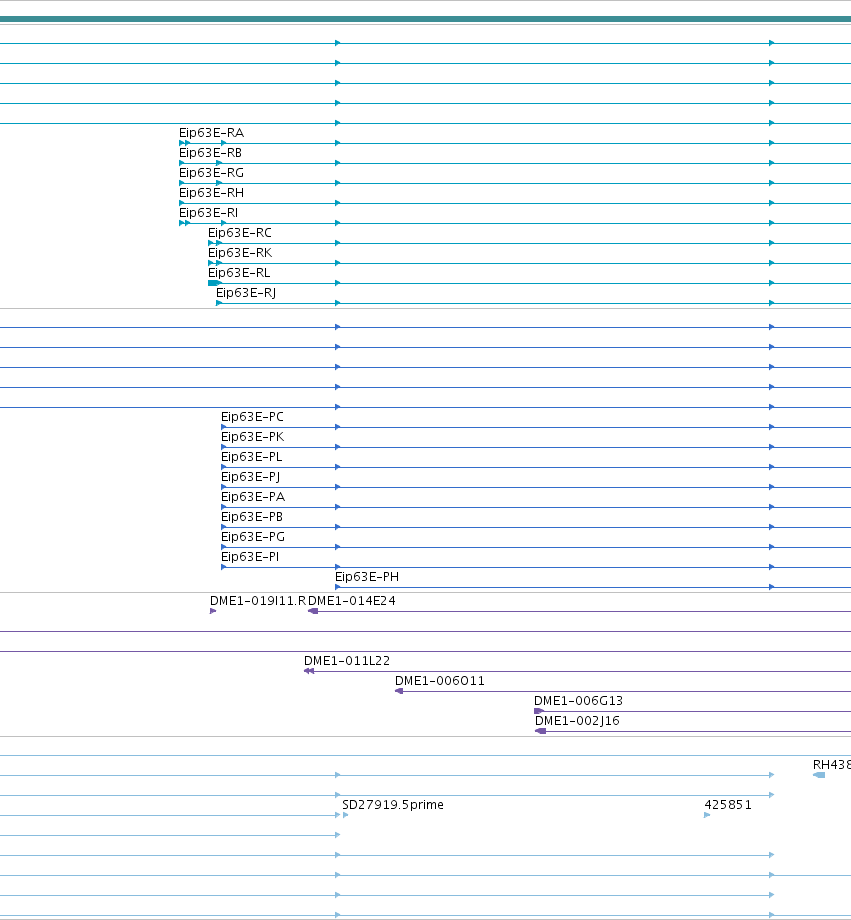Screen dimensions: 851x920
Task: Click the DME1-002J16 purple end glyph
Action: [x=541, y=731]
